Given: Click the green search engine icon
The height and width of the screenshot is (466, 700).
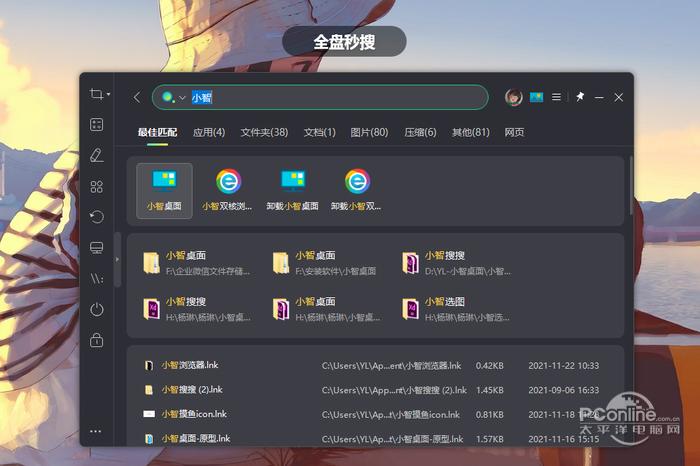Looking at the screenshot, I should pyautogui.click(x=168, y=97).
